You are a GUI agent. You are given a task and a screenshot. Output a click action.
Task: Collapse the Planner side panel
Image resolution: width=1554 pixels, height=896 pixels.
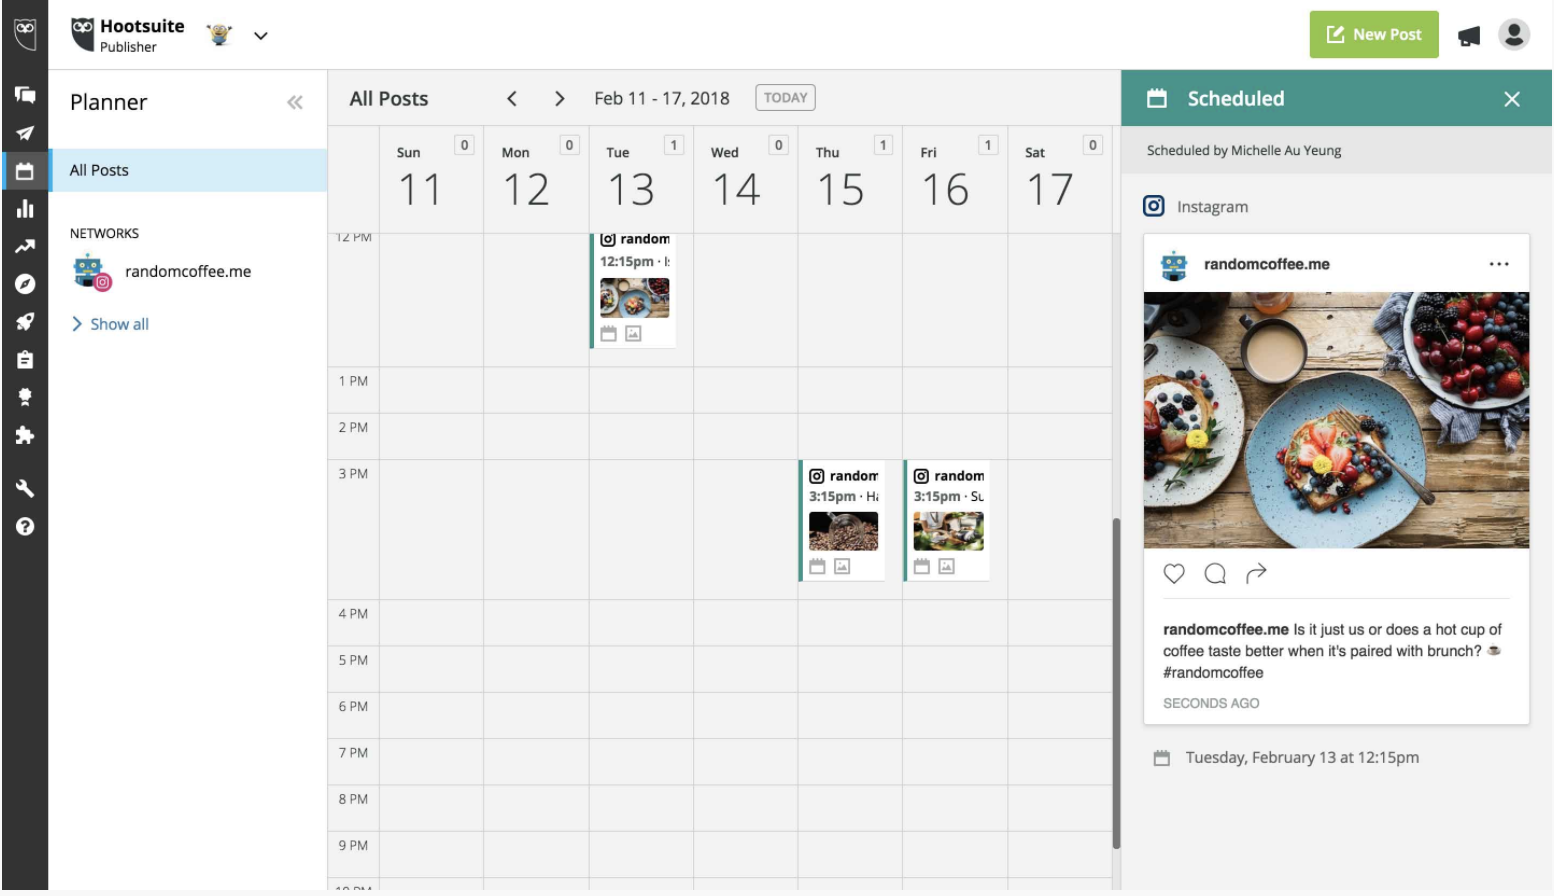click(295, 102)
